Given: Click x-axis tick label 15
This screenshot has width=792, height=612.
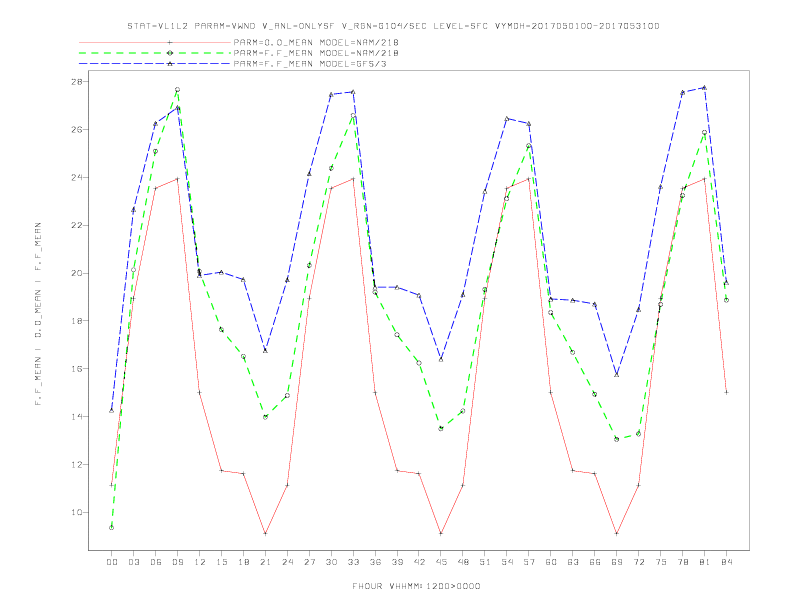Looking at the screenshot, I should click(221, 562).
